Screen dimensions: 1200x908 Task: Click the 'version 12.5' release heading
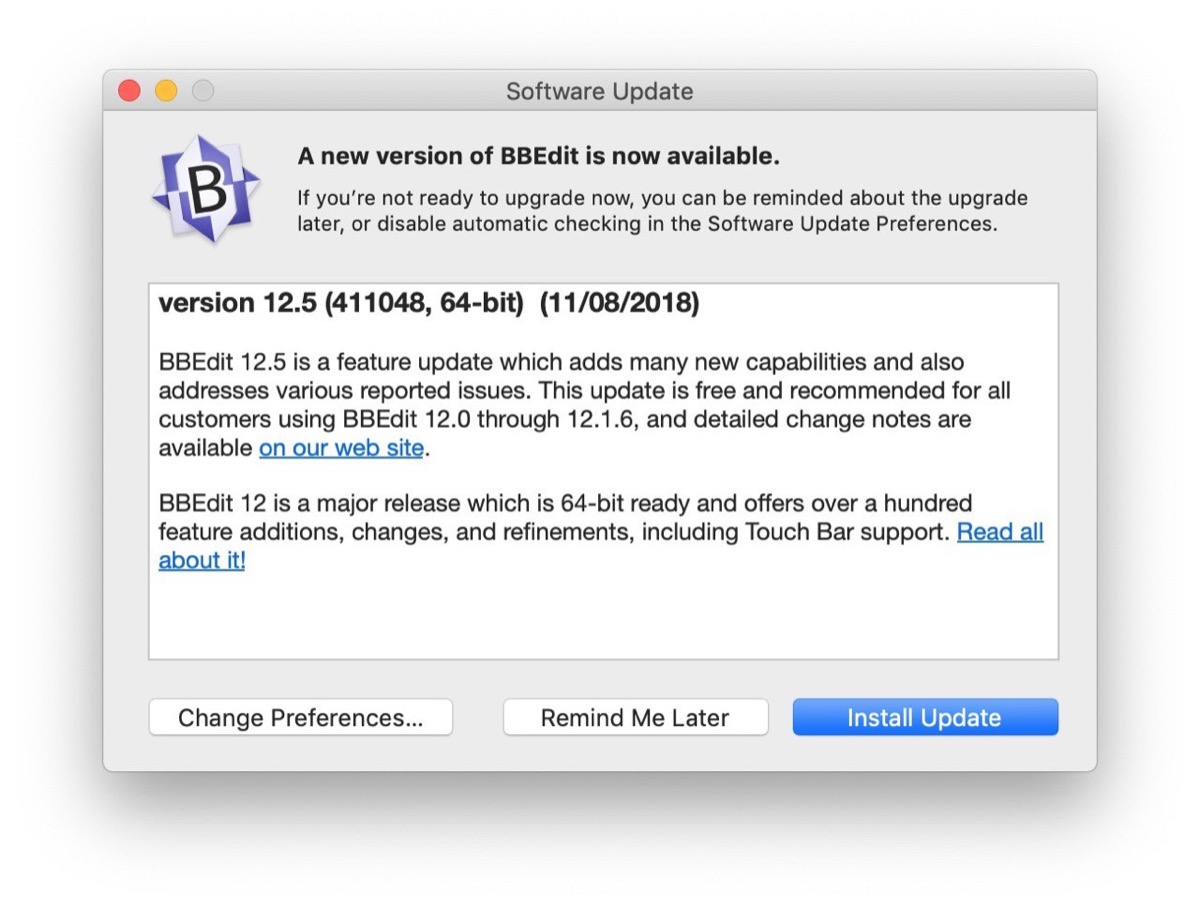click(235, 304)
